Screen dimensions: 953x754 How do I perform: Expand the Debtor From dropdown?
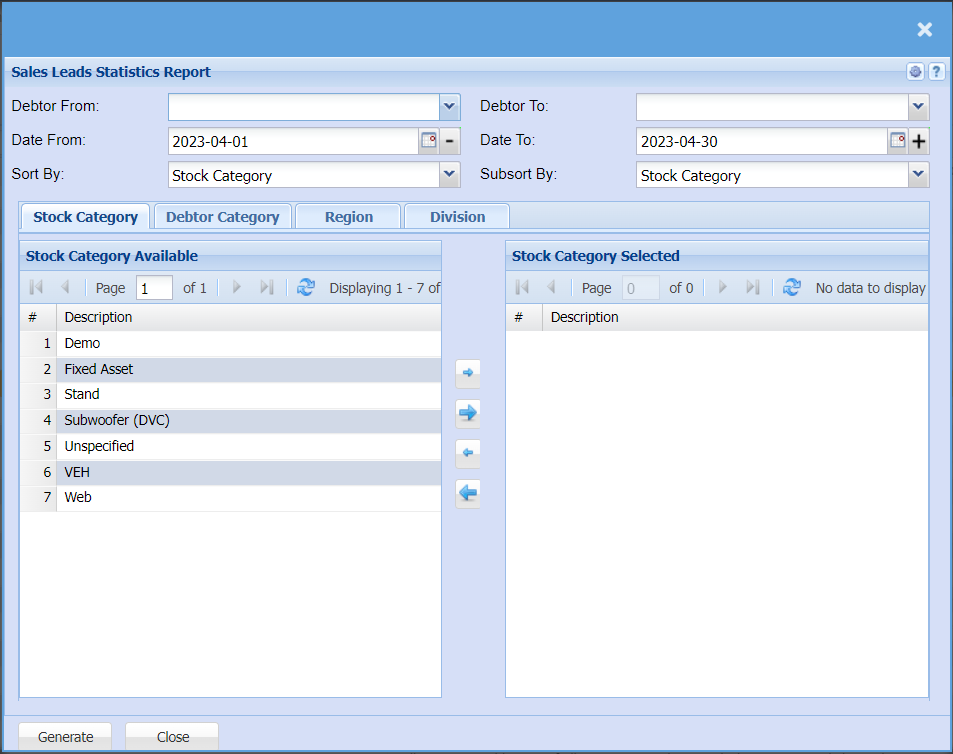pyautogui.click(x=449, y=106)
